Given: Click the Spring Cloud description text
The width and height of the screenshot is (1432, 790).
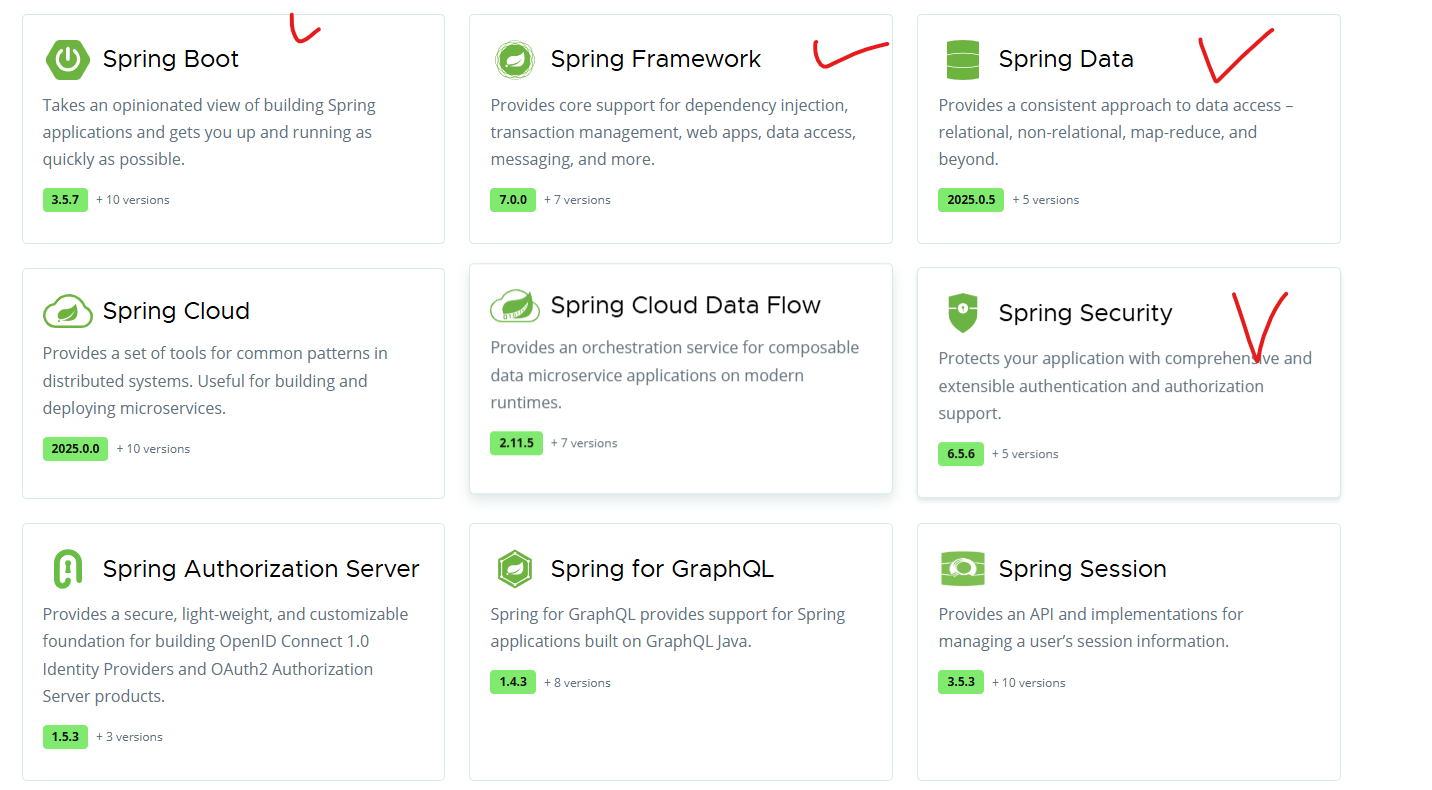Looking at the screenshot, I should point(214,381).
